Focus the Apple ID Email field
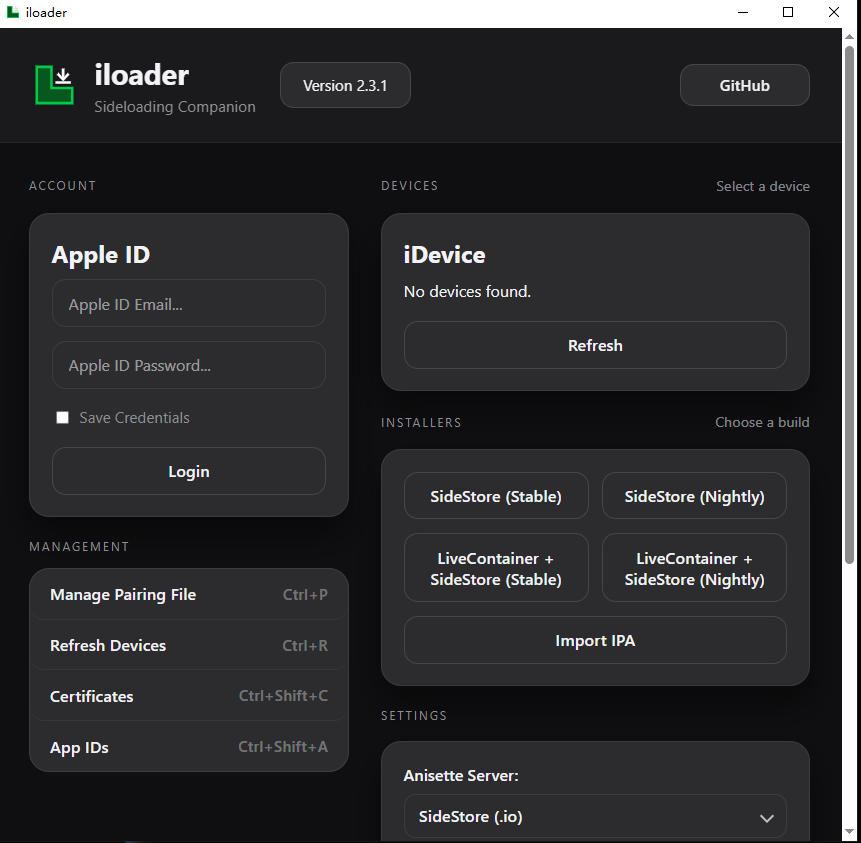Viewport: 861px width, 843px height. [x=188, y=304]
